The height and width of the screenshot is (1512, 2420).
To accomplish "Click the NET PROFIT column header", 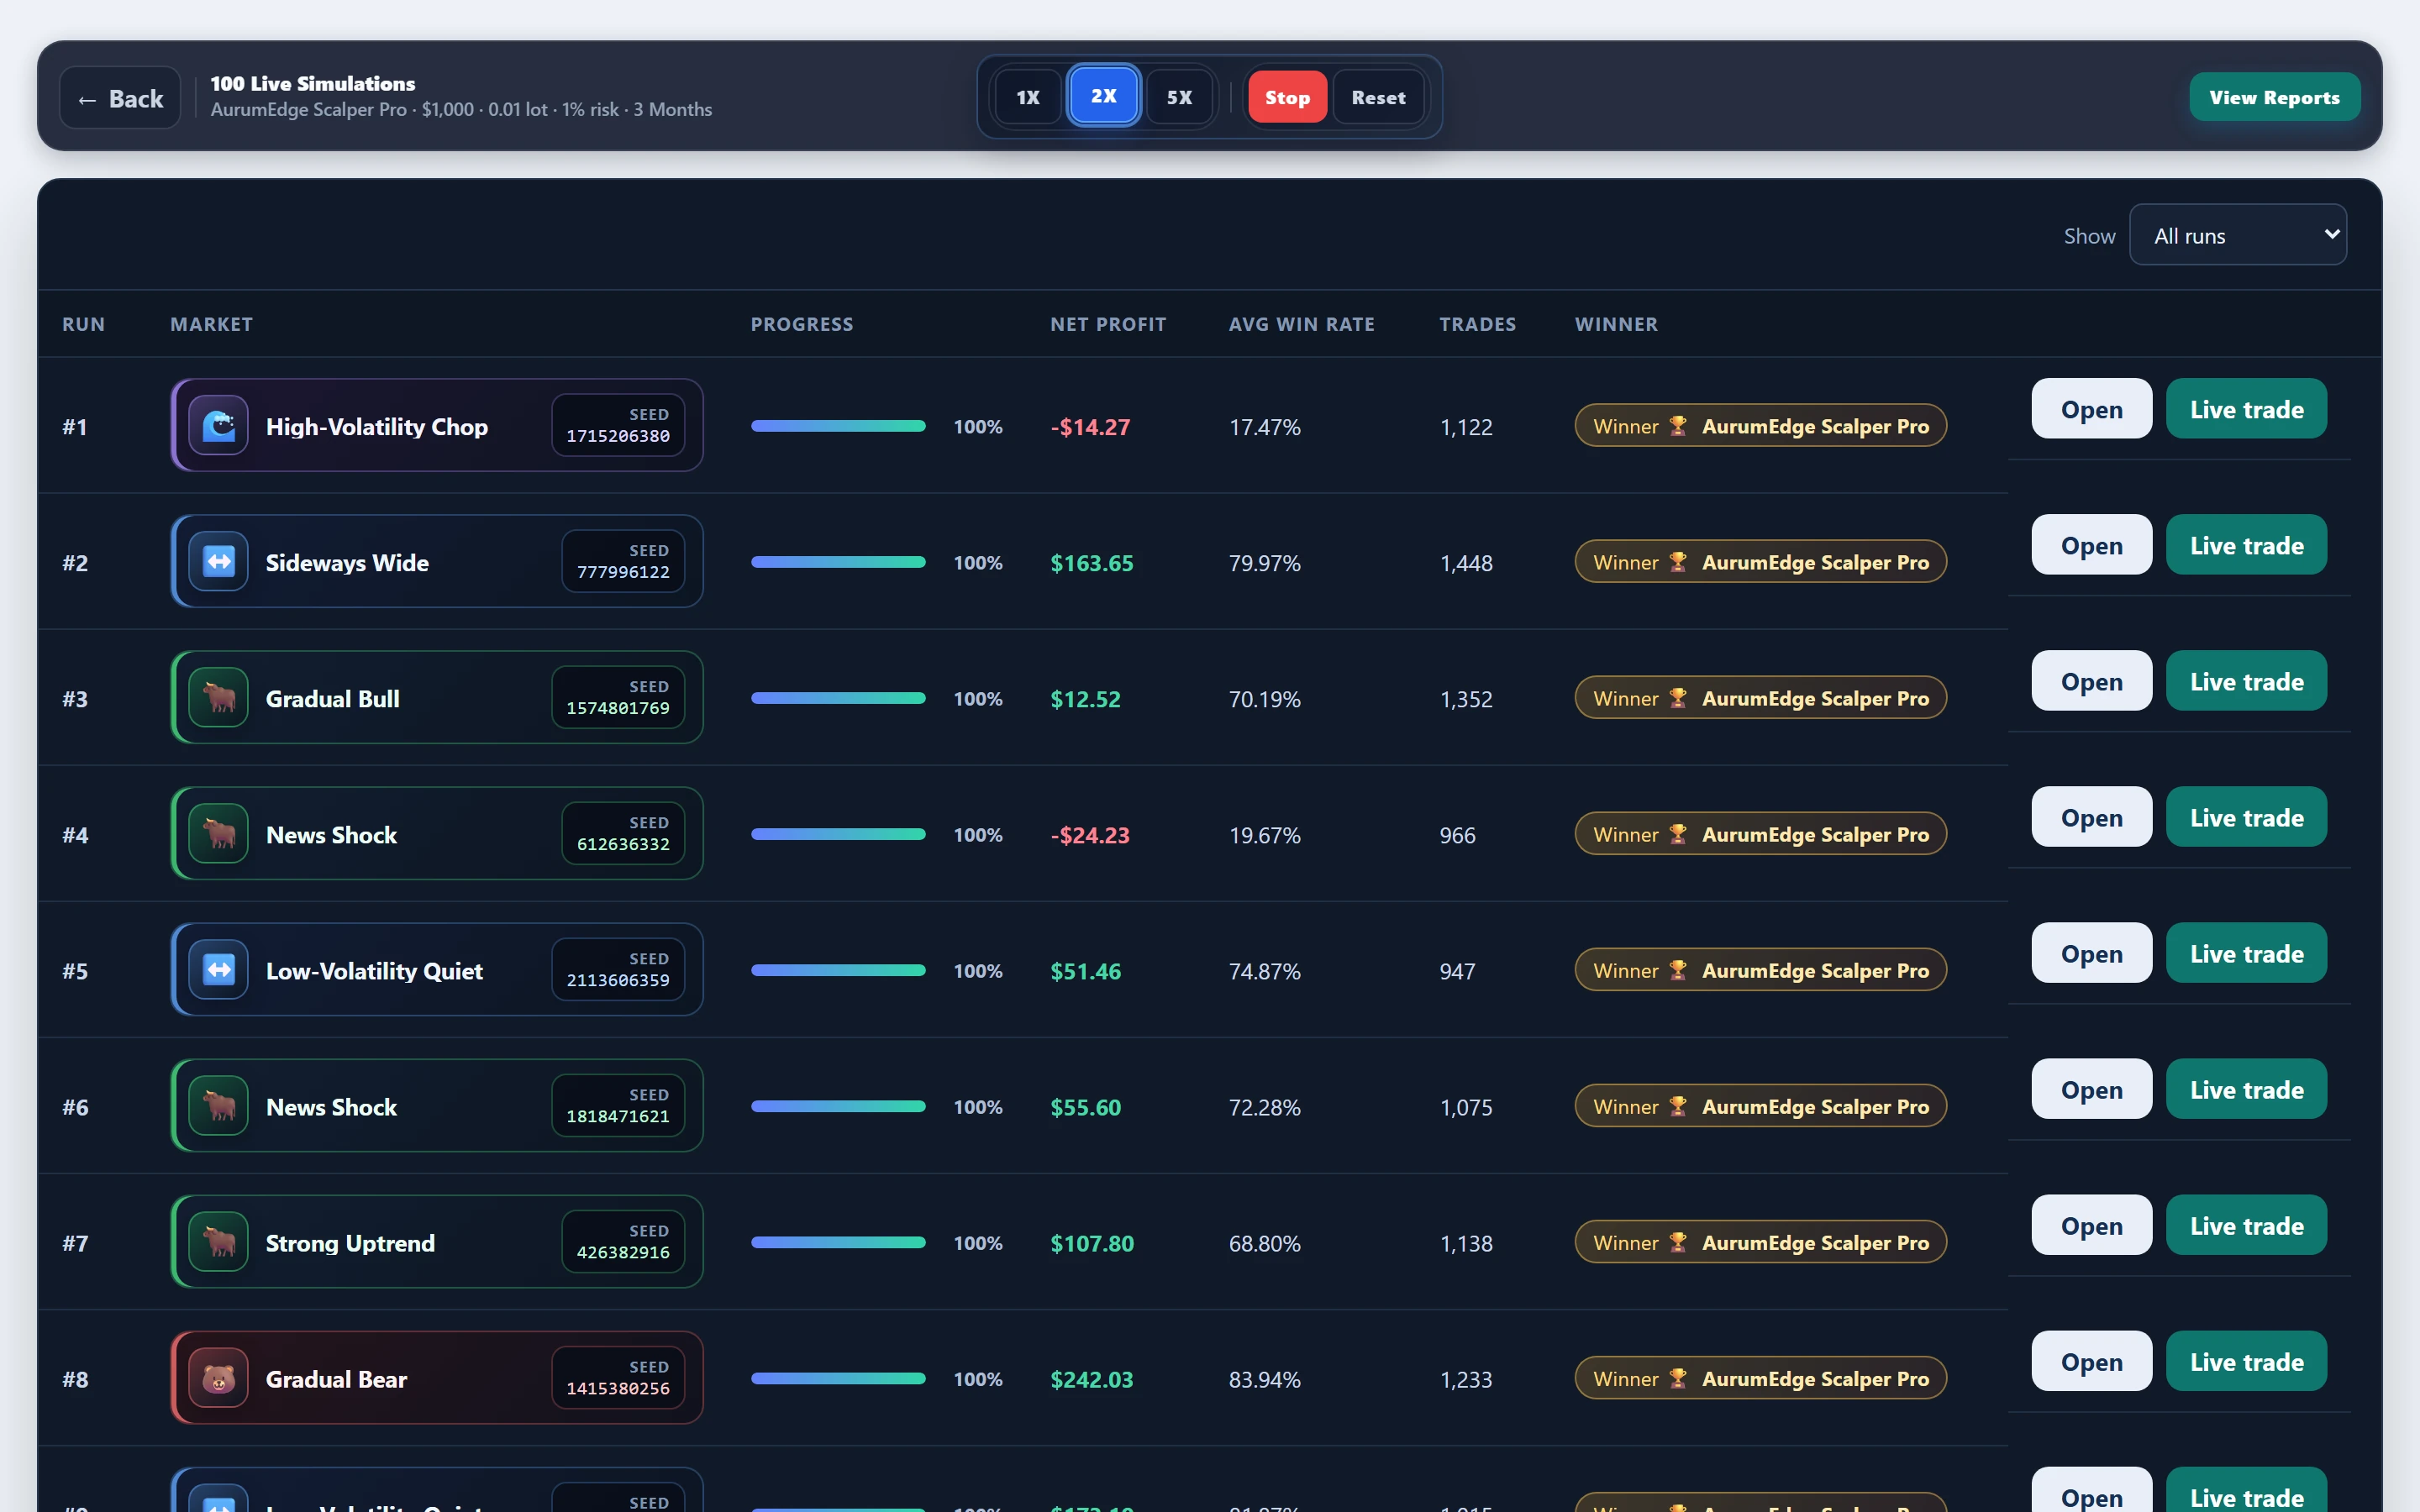I will pos(1108,324).
